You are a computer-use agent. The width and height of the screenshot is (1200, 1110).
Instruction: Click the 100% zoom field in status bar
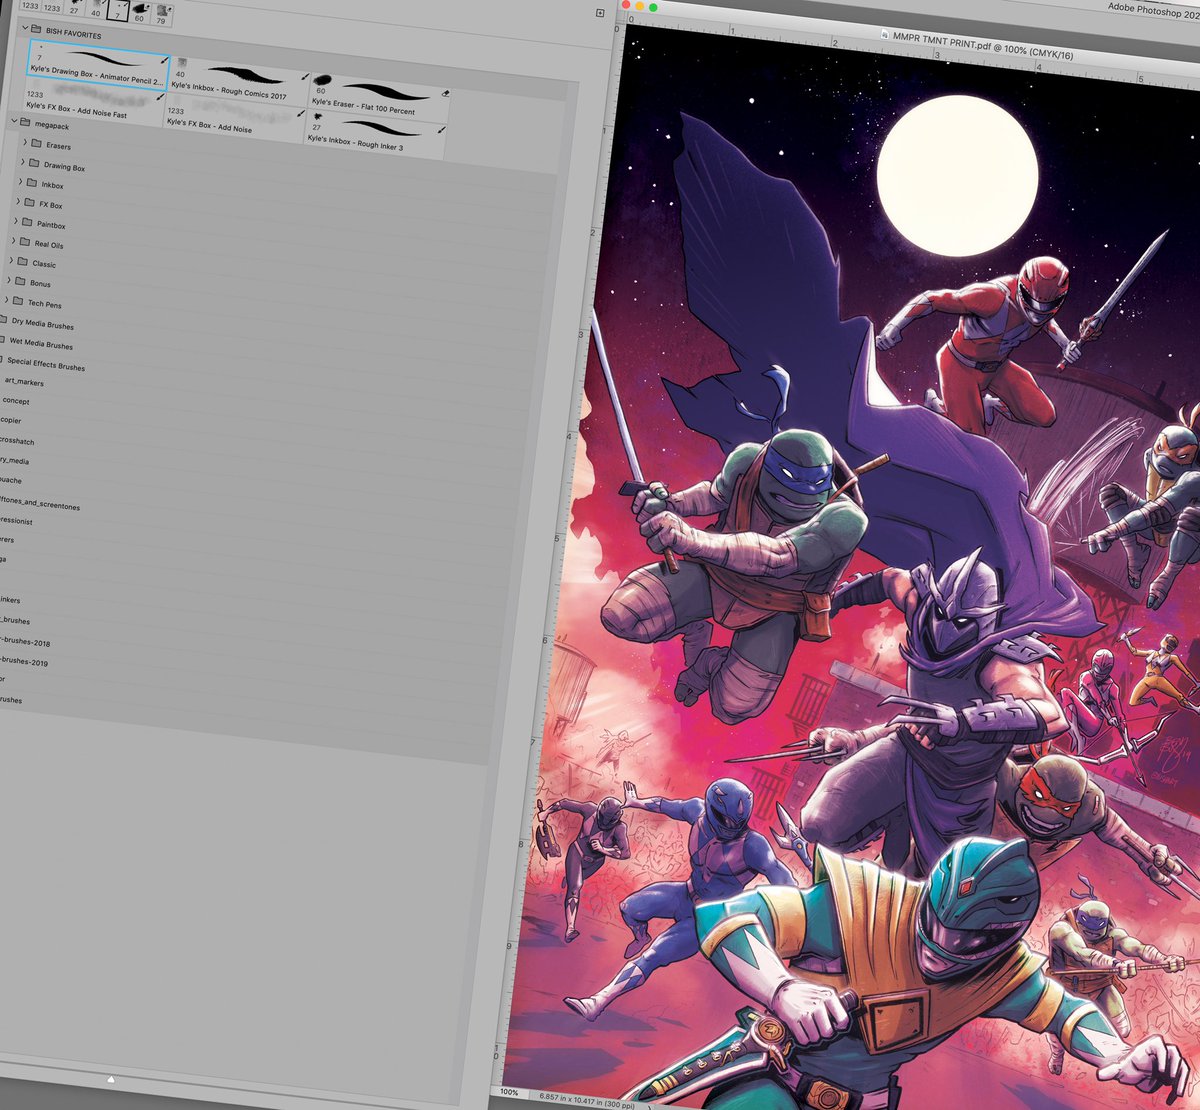point(509,1092)
